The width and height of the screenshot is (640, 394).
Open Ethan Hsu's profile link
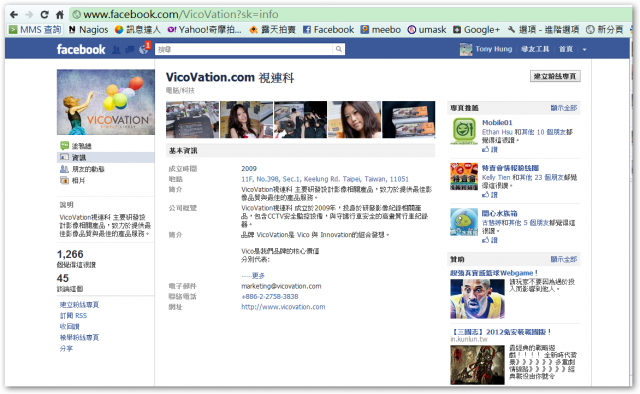point(497,132)
